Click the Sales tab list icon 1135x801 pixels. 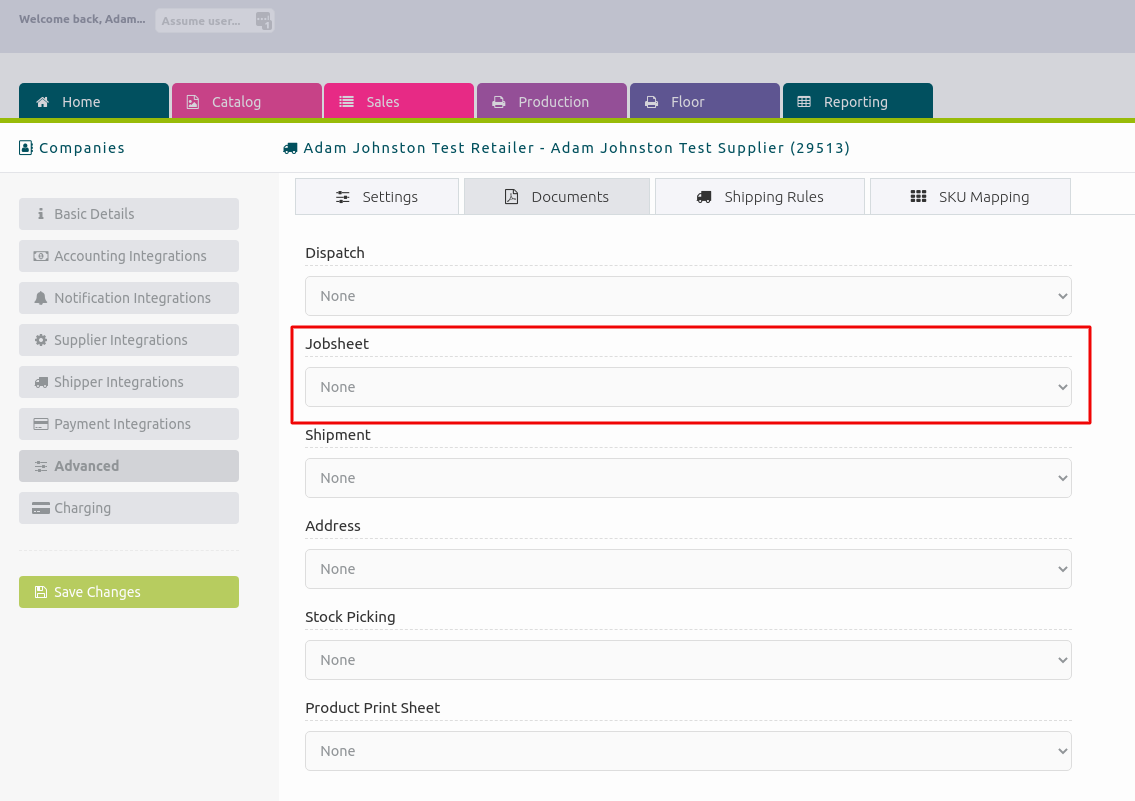tap(347, 102)
